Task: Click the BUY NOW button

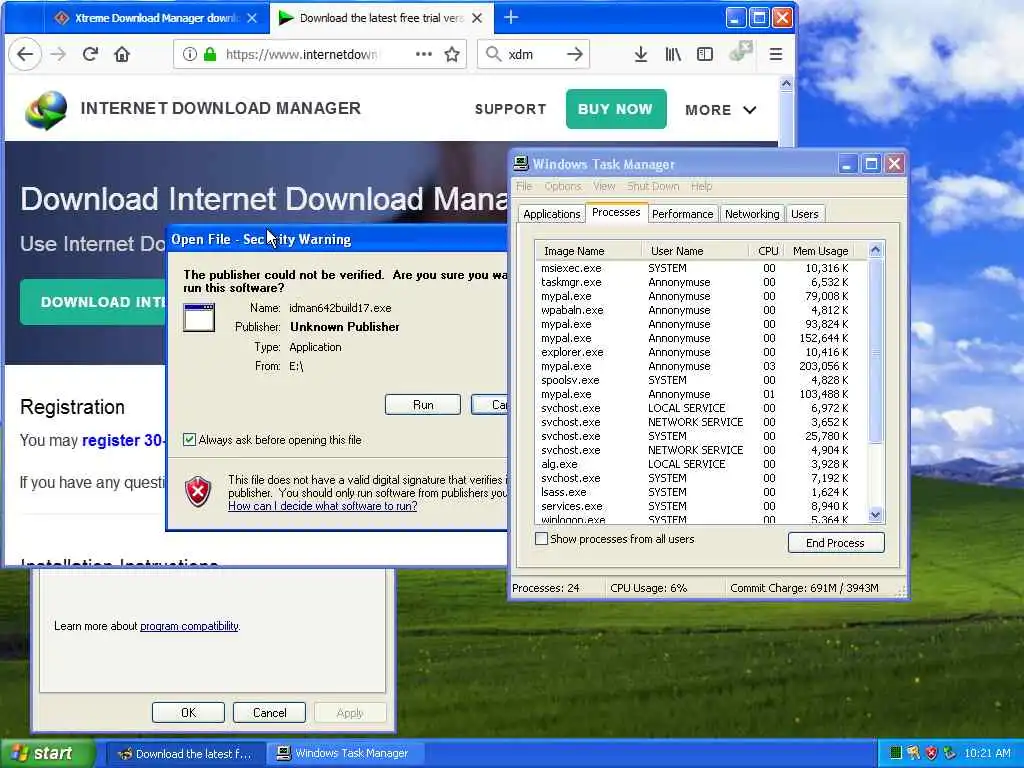Action: pyautogui.click(x=616, y=109)
